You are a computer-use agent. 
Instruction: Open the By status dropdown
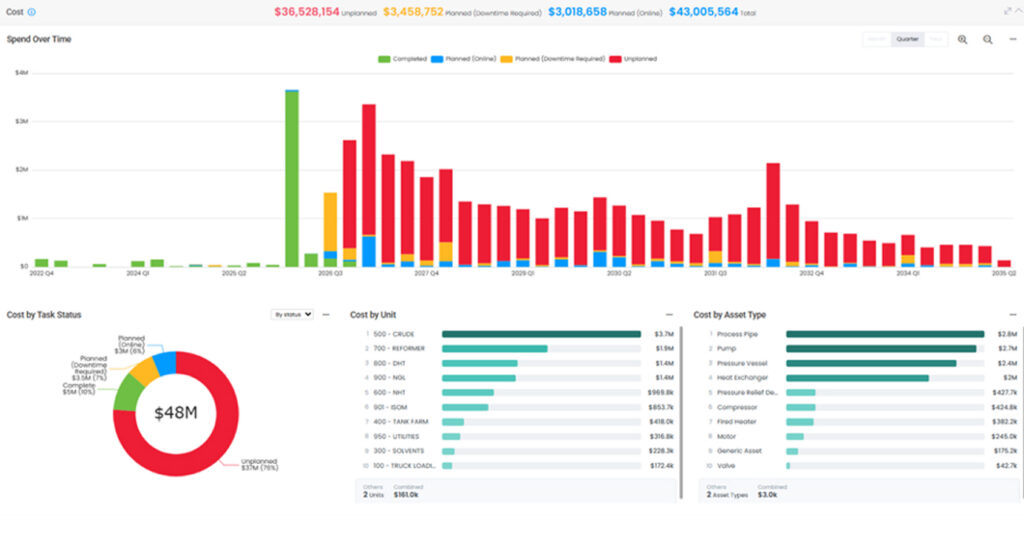pyautogui.click(x=292, y=315)
